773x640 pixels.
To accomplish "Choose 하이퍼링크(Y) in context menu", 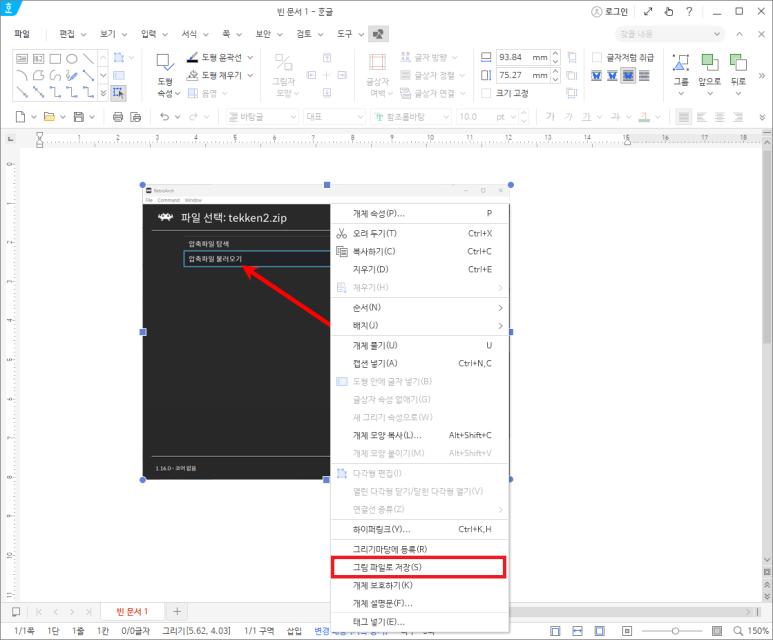I will coord(420,529).
